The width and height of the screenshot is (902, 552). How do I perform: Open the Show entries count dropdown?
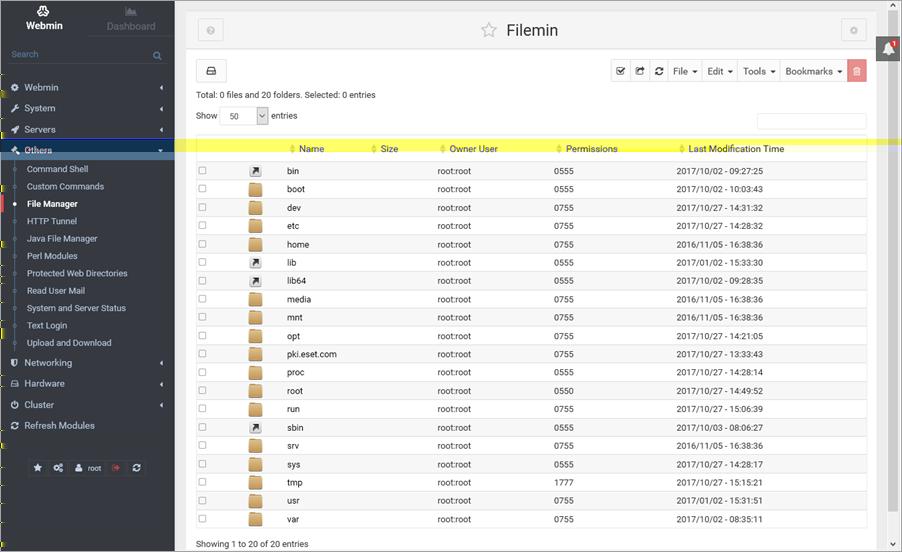coord(244,116)
